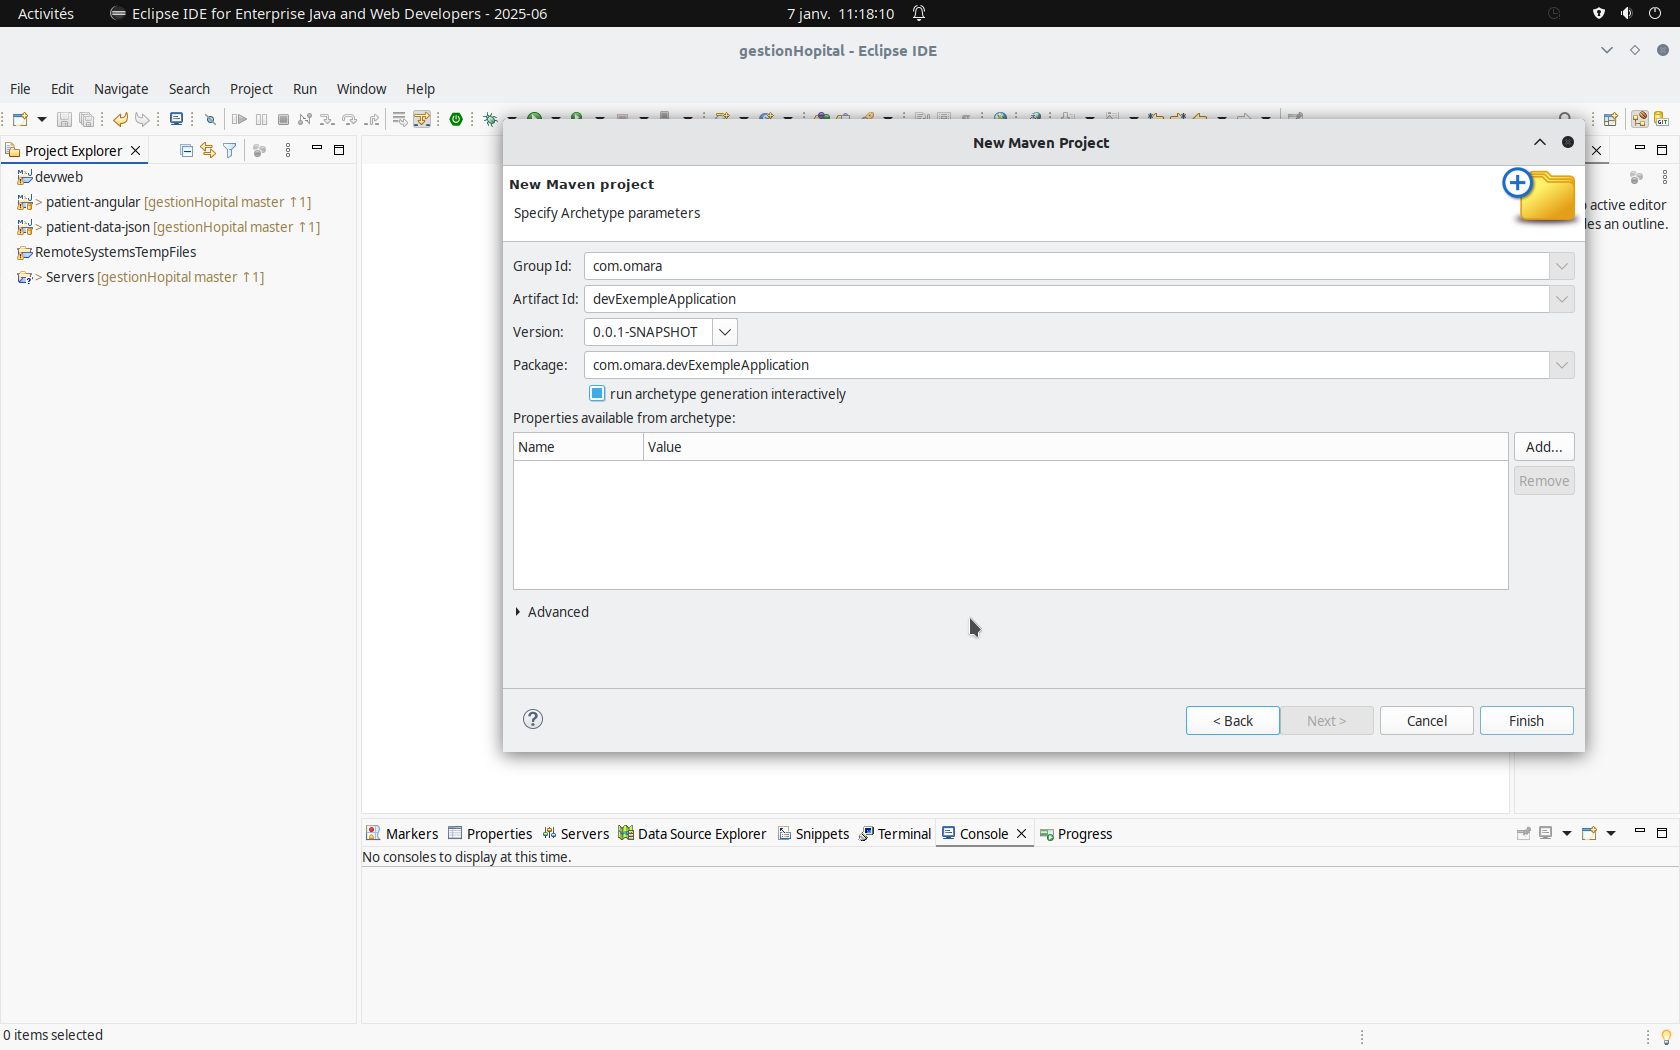Expand the Package combo box arrow
Screen dimensions: 1680x1050
coord(1562,365)
